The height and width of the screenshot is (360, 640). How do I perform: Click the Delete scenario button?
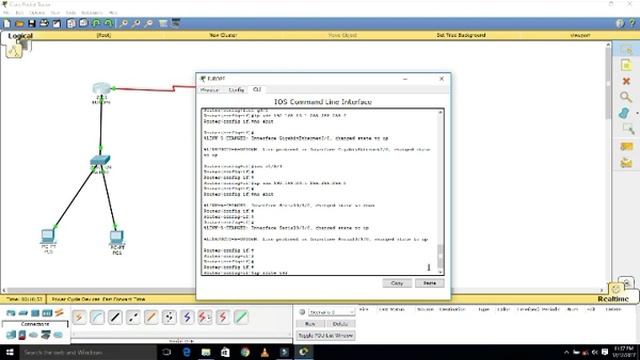point(340,324)
